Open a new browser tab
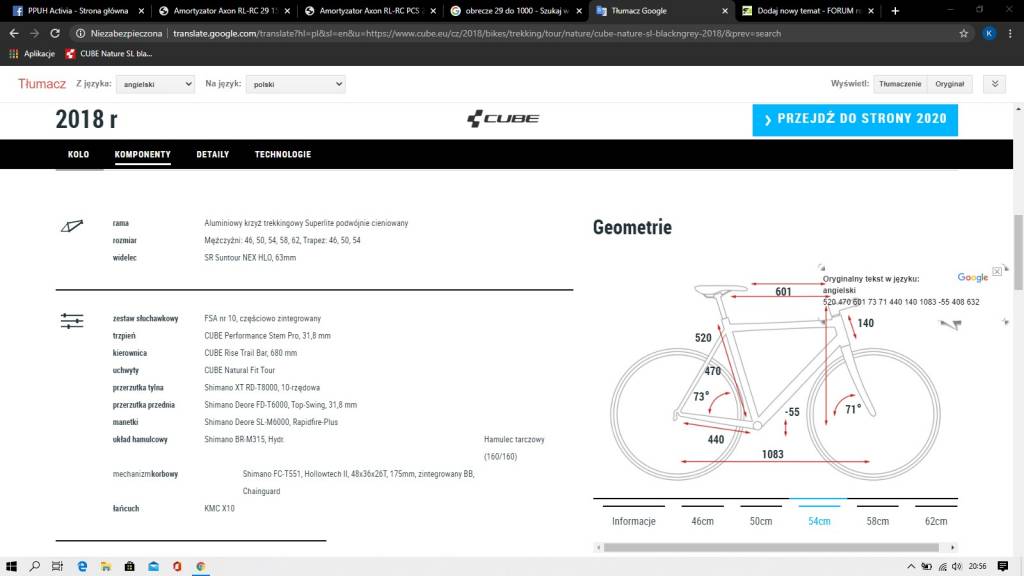Screen dimensions: 1024x576 coord(895,10)
